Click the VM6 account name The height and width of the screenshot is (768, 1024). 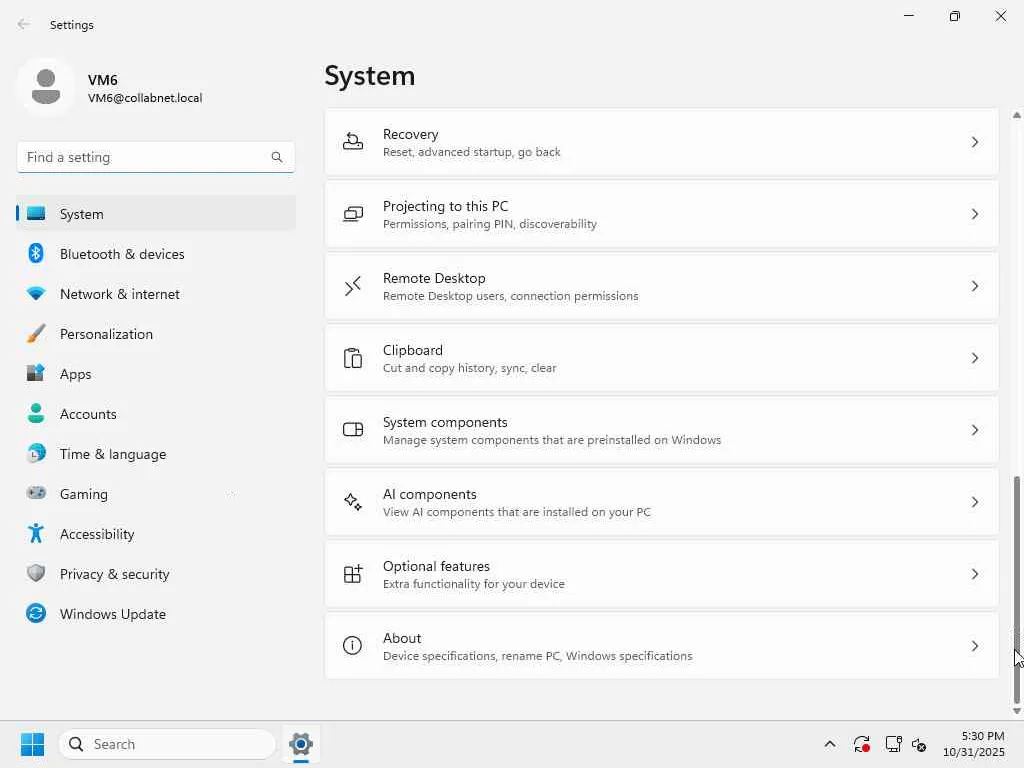103,80
